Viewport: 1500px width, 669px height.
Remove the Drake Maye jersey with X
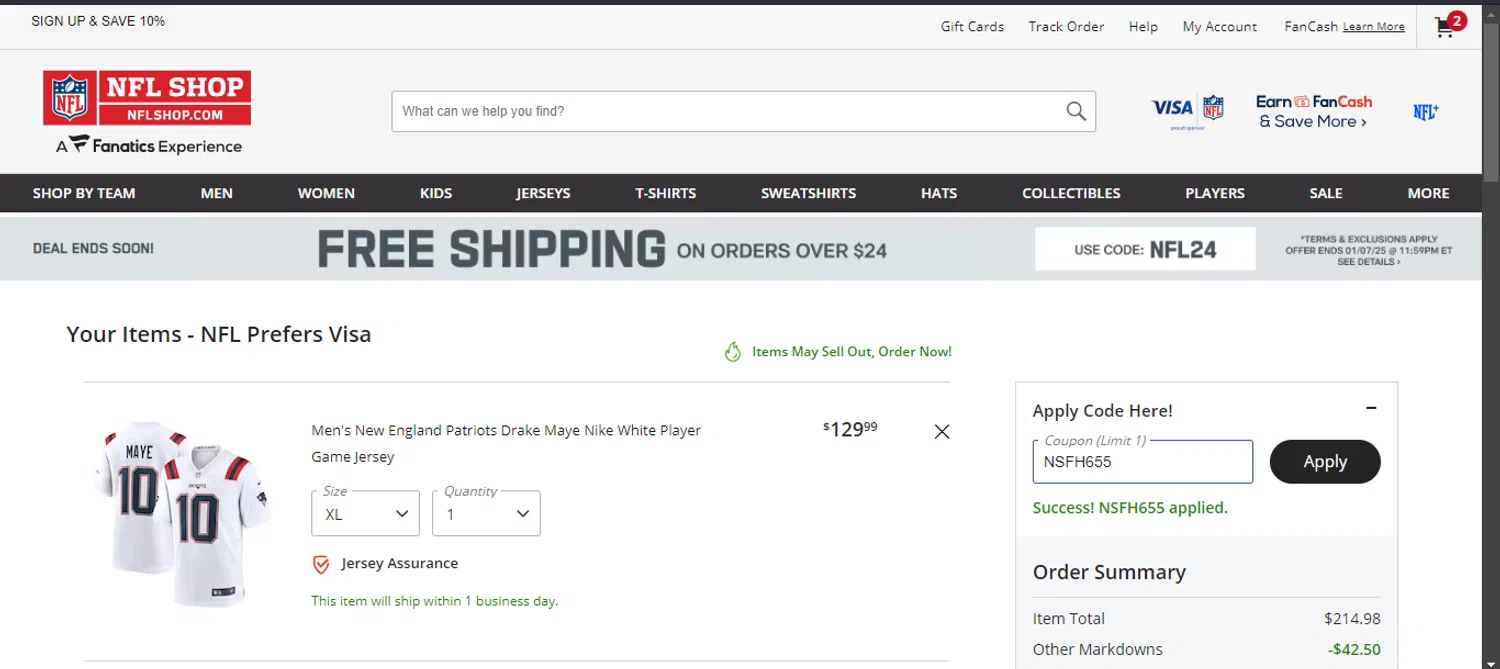[x=941, y=432]
